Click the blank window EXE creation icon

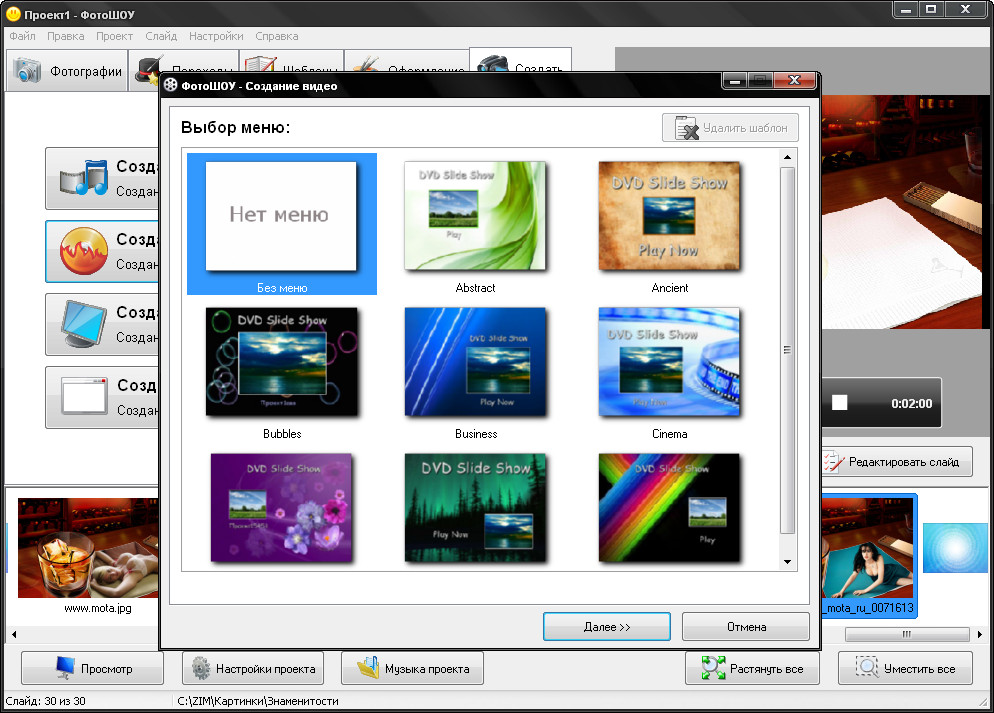click(84, 397)
